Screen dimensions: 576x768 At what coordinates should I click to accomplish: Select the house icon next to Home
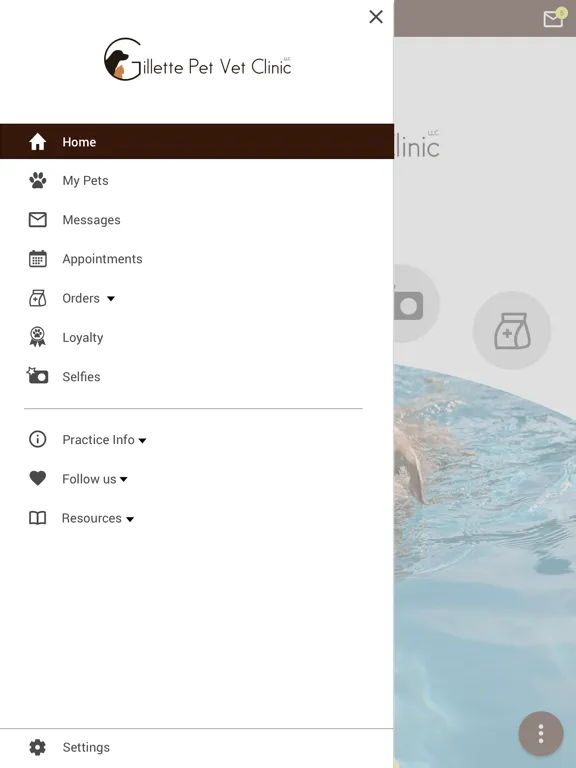click(x=38, y=142)
